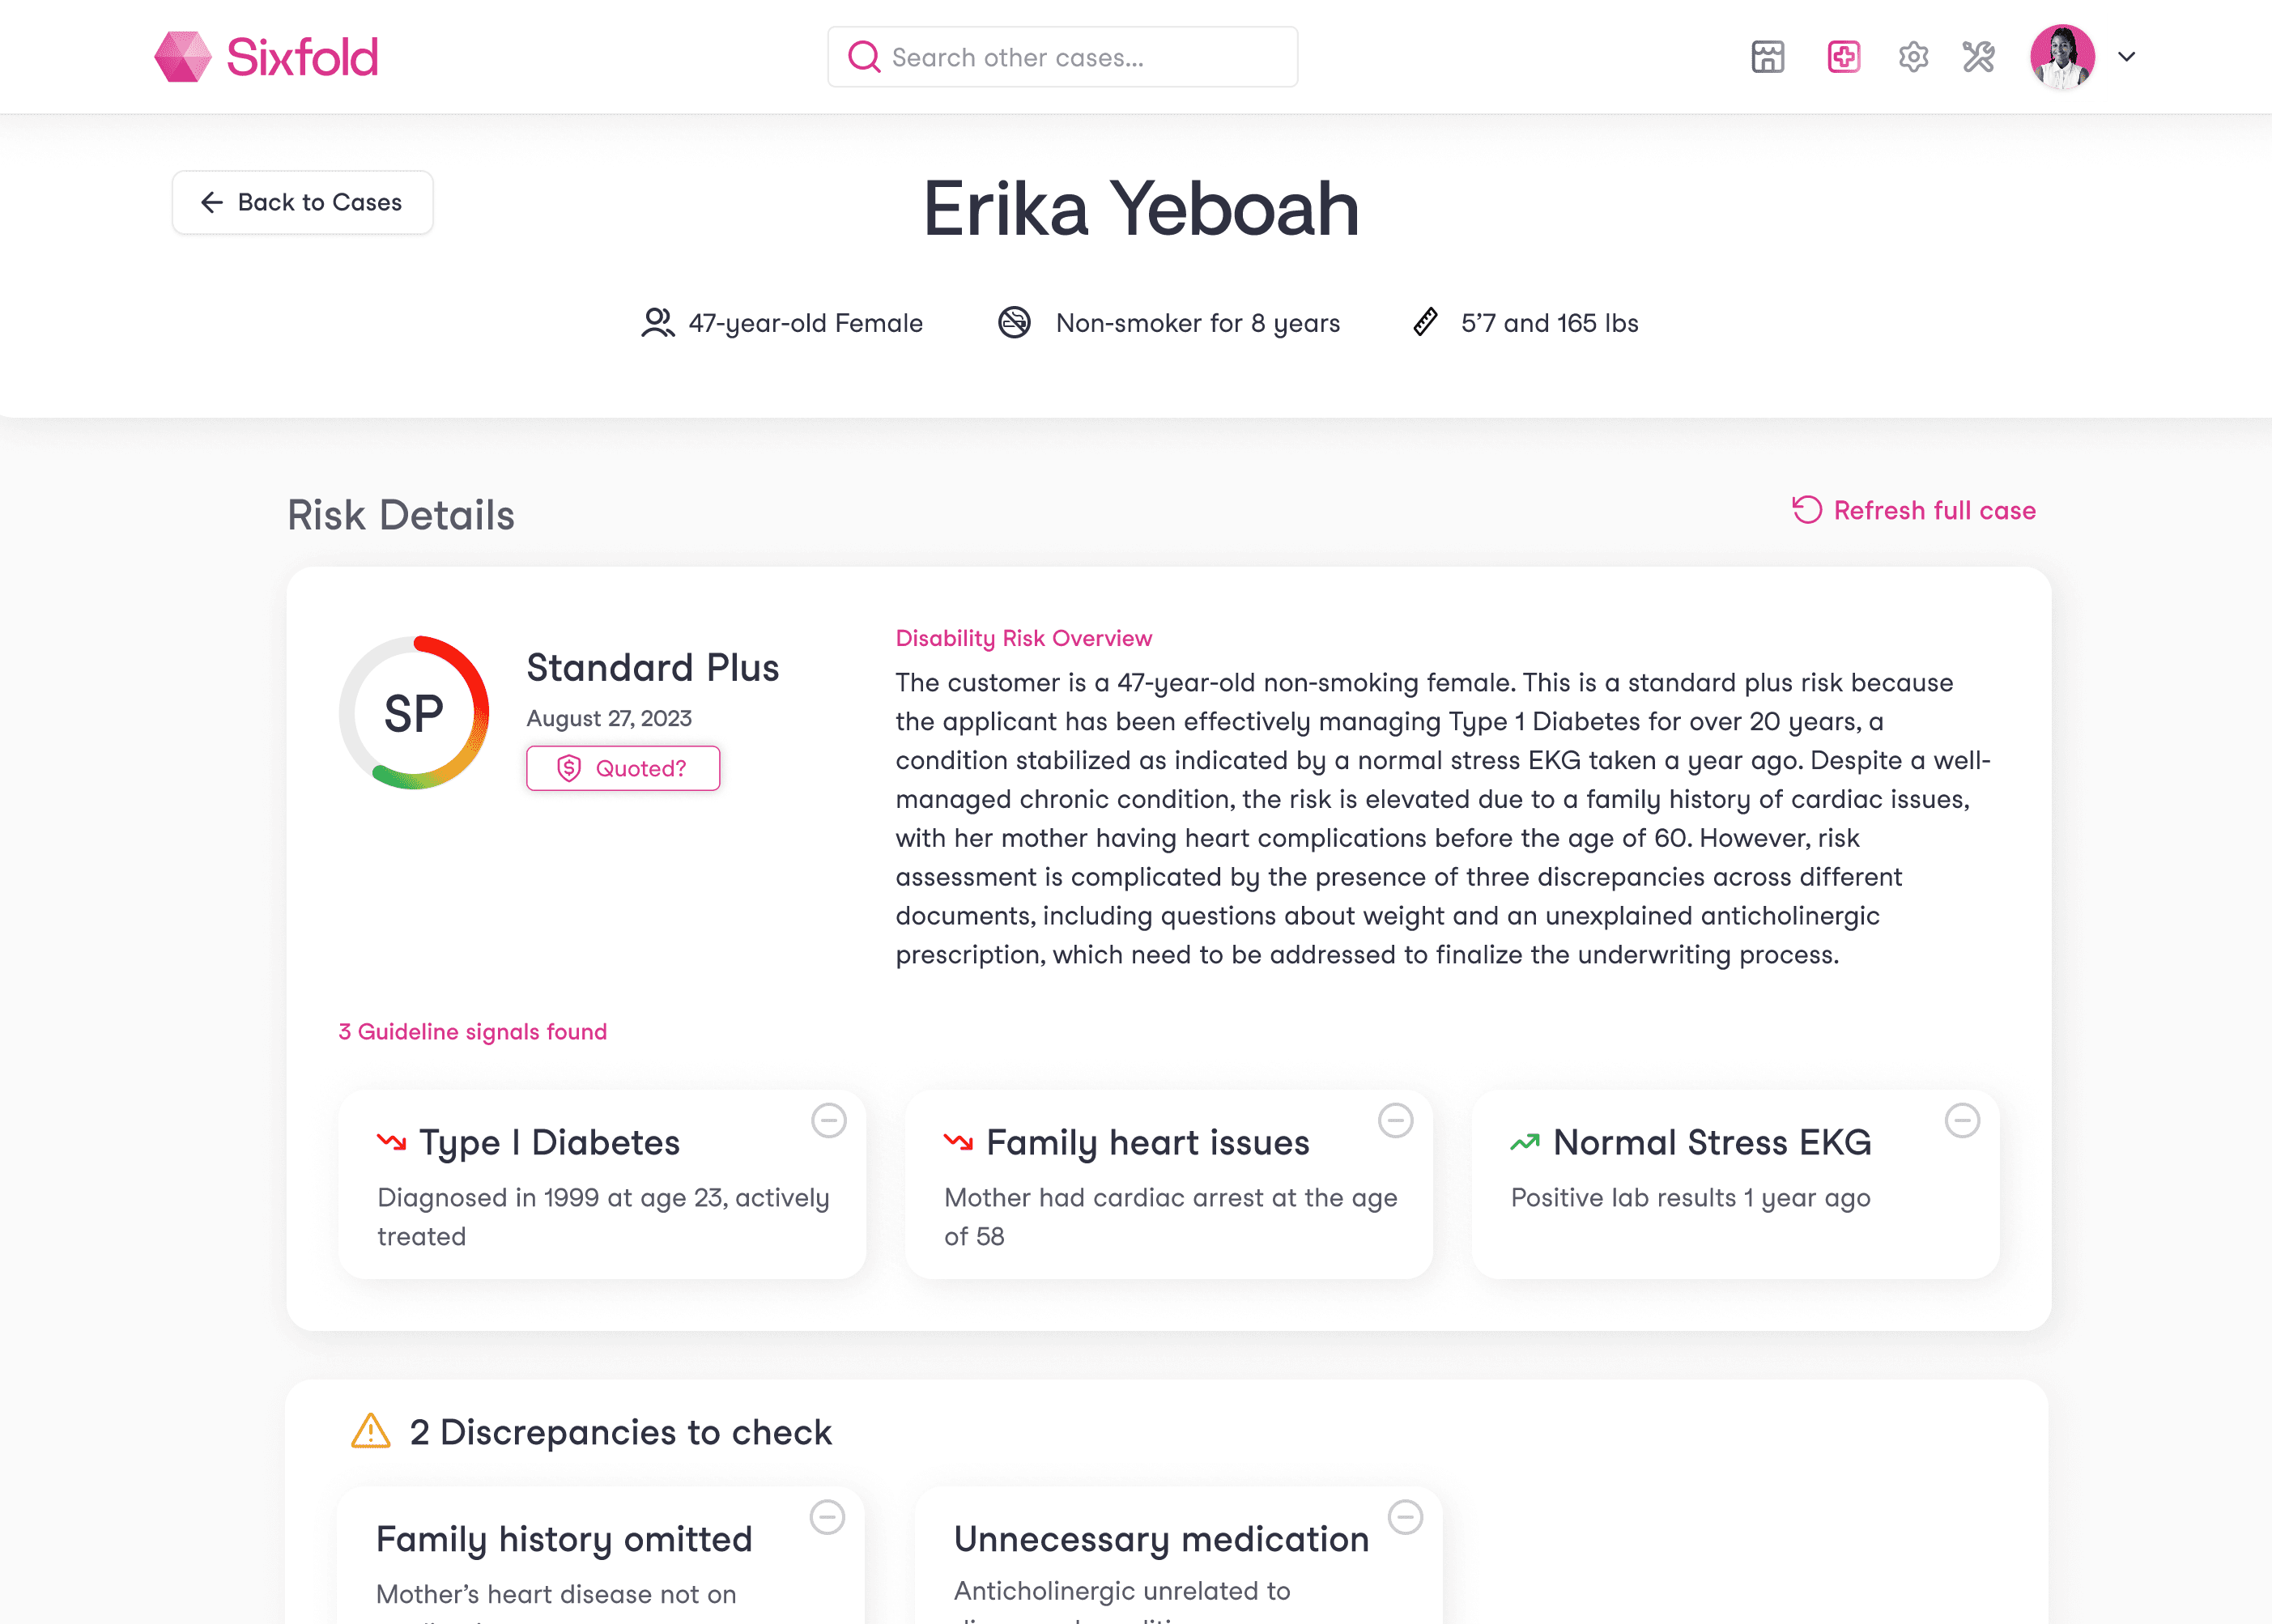Collapse the Unnecessary medication discrepancy
Image resolution: width=2272 pixels, height=1624 pixels.
tap(1405, 1517)
